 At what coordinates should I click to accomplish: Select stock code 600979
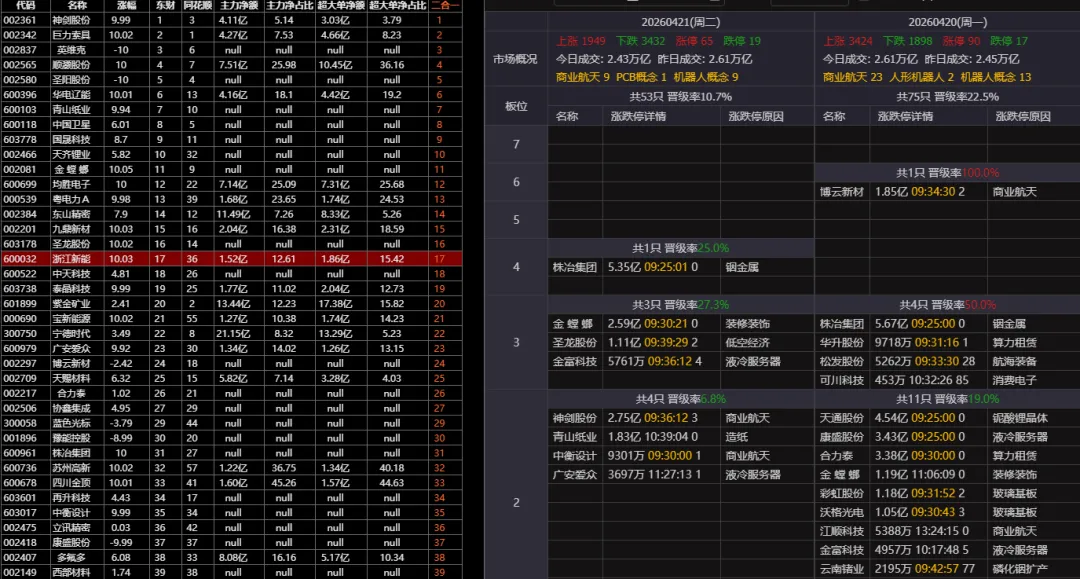(20, 348)
